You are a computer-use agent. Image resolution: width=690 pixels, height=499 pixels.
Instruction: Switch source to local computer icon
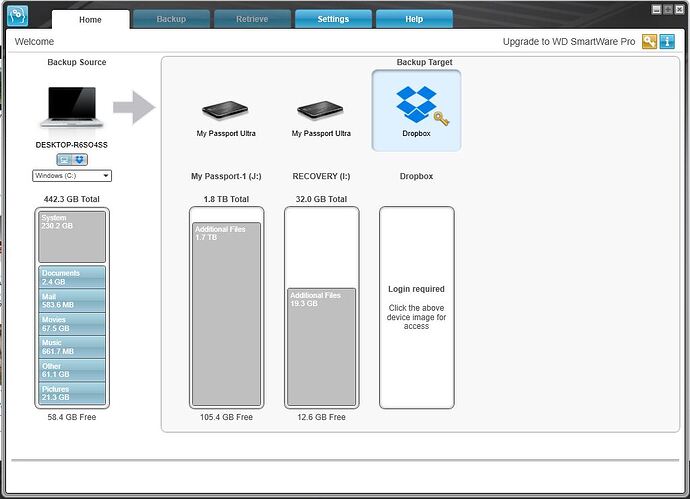click(64, 160)
